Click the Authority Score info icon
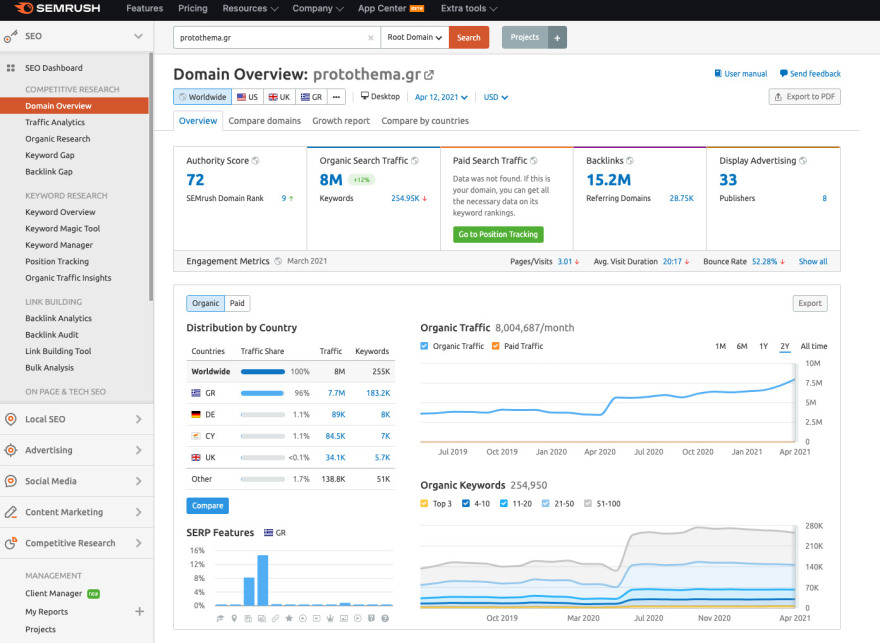This screenshot has height=643, width=880. pyautogui.click(x=255, y=160)
